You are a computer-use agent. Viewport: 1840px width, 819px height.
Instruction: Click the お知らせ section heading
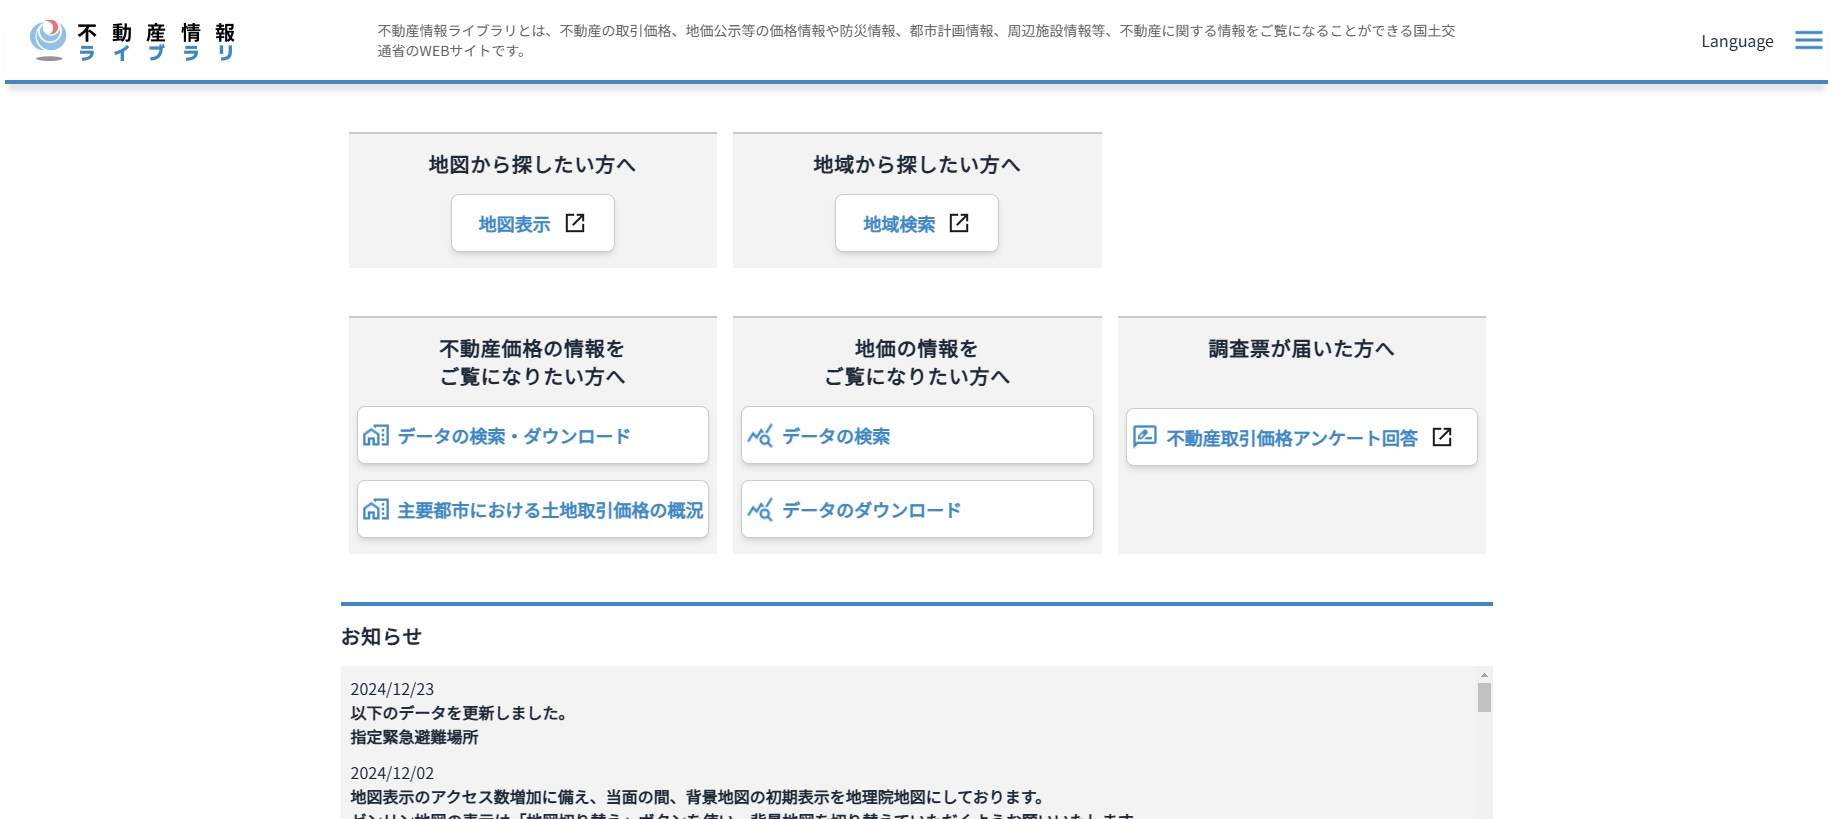pos(381,636)
